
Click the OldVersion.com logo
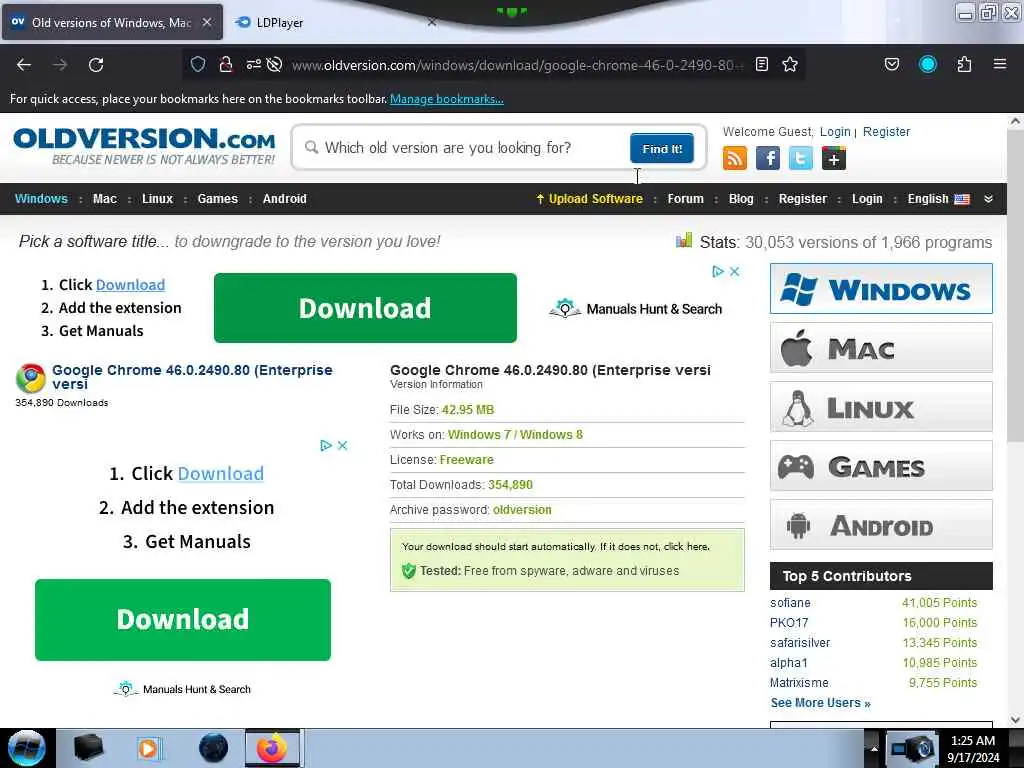click(144, 146)
